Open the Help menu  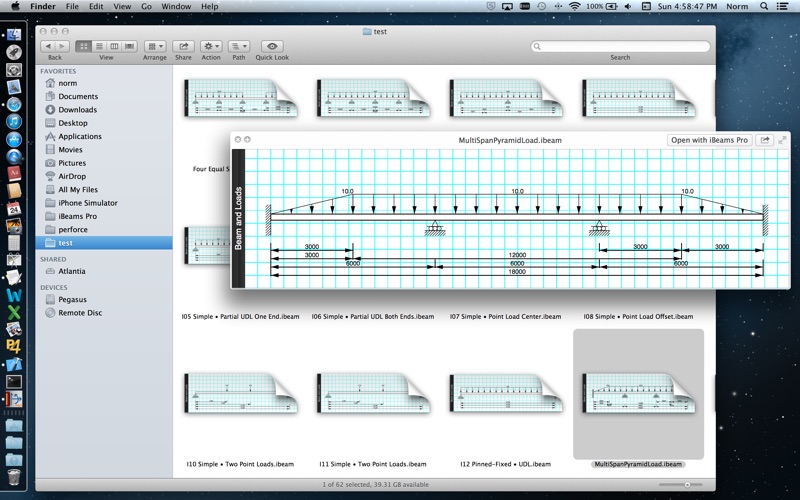[x=209, y=6]
